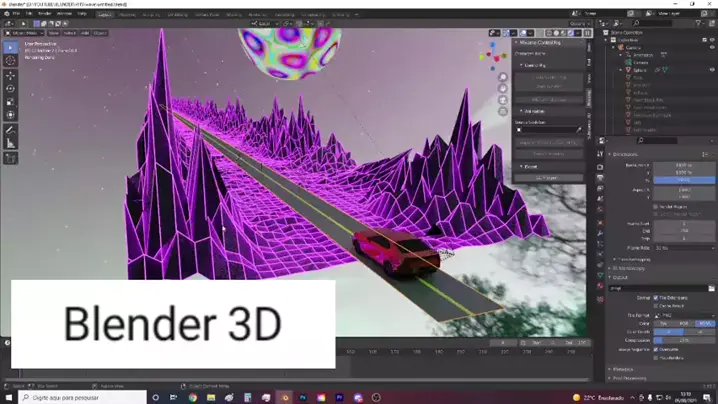Screen dimensions: 718x404
Task: Open the World properties tab icon
Action: click(x=600, y=209)
